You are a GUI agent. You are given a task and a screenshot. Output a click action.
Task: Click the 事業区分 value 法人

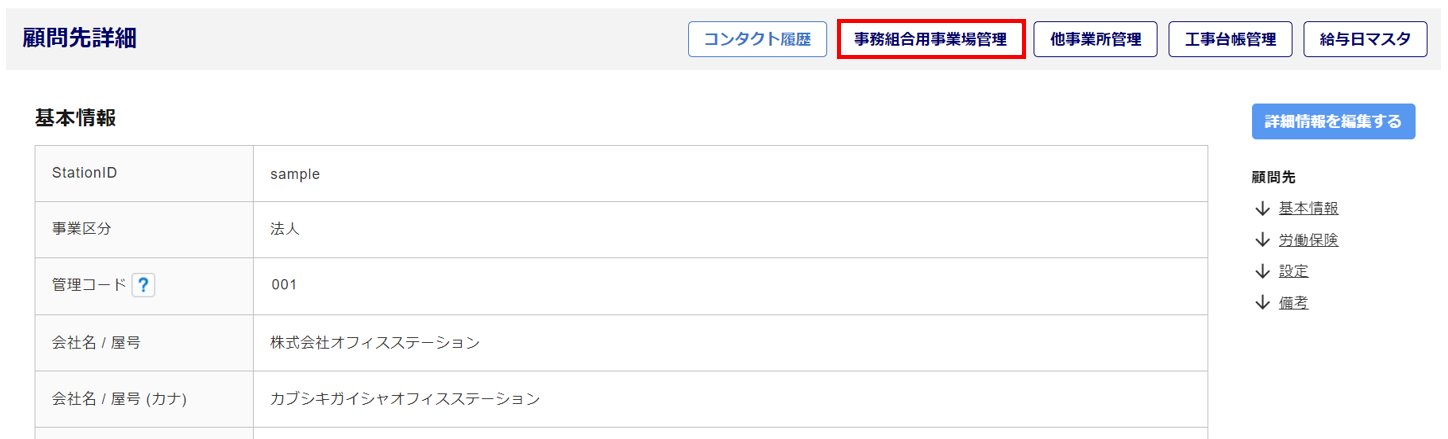coord(285,230)
